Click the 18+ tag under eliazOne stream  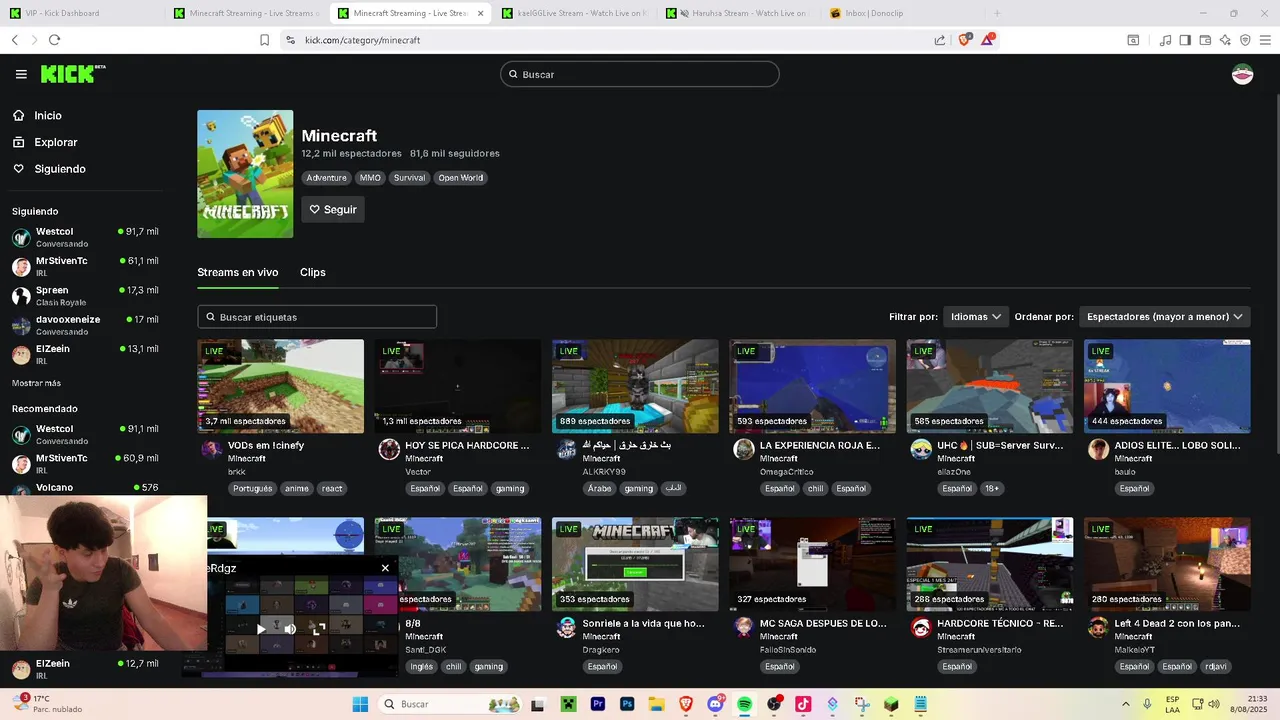(991, 489)
